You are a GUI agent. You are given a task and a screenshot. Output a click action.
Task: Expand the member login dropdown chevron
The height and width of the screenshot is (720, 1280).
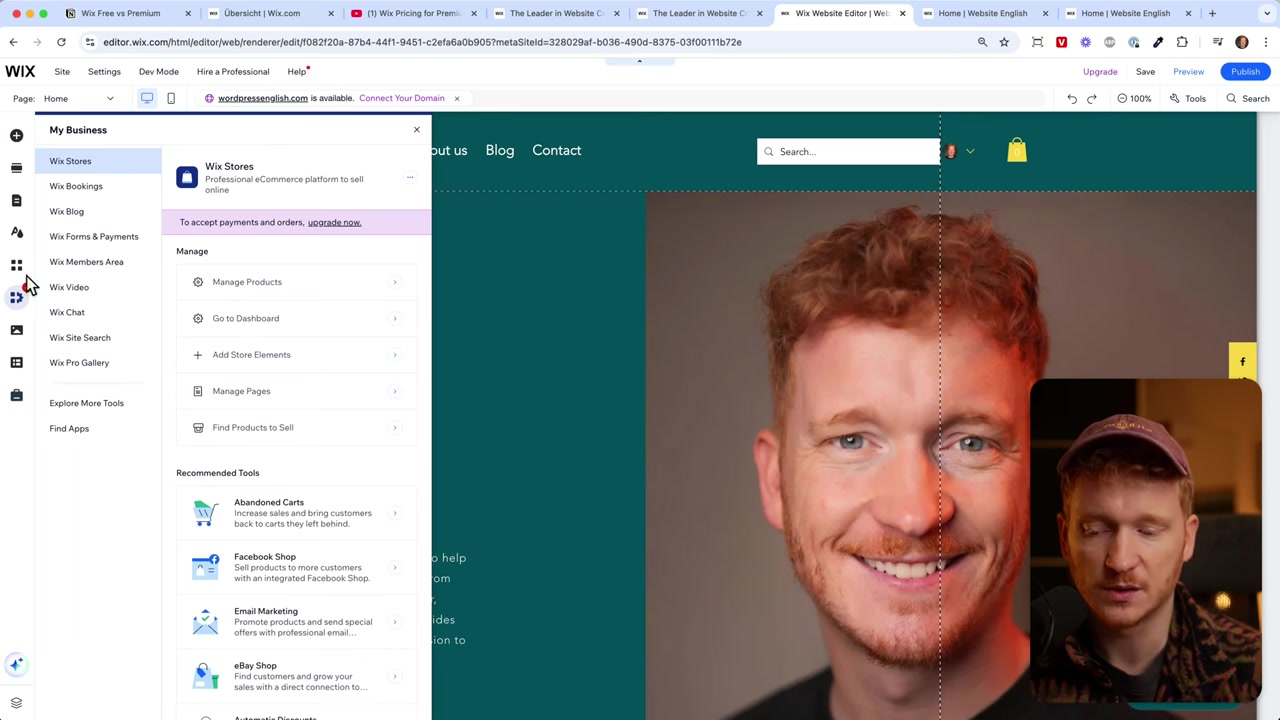click(970, 152)
